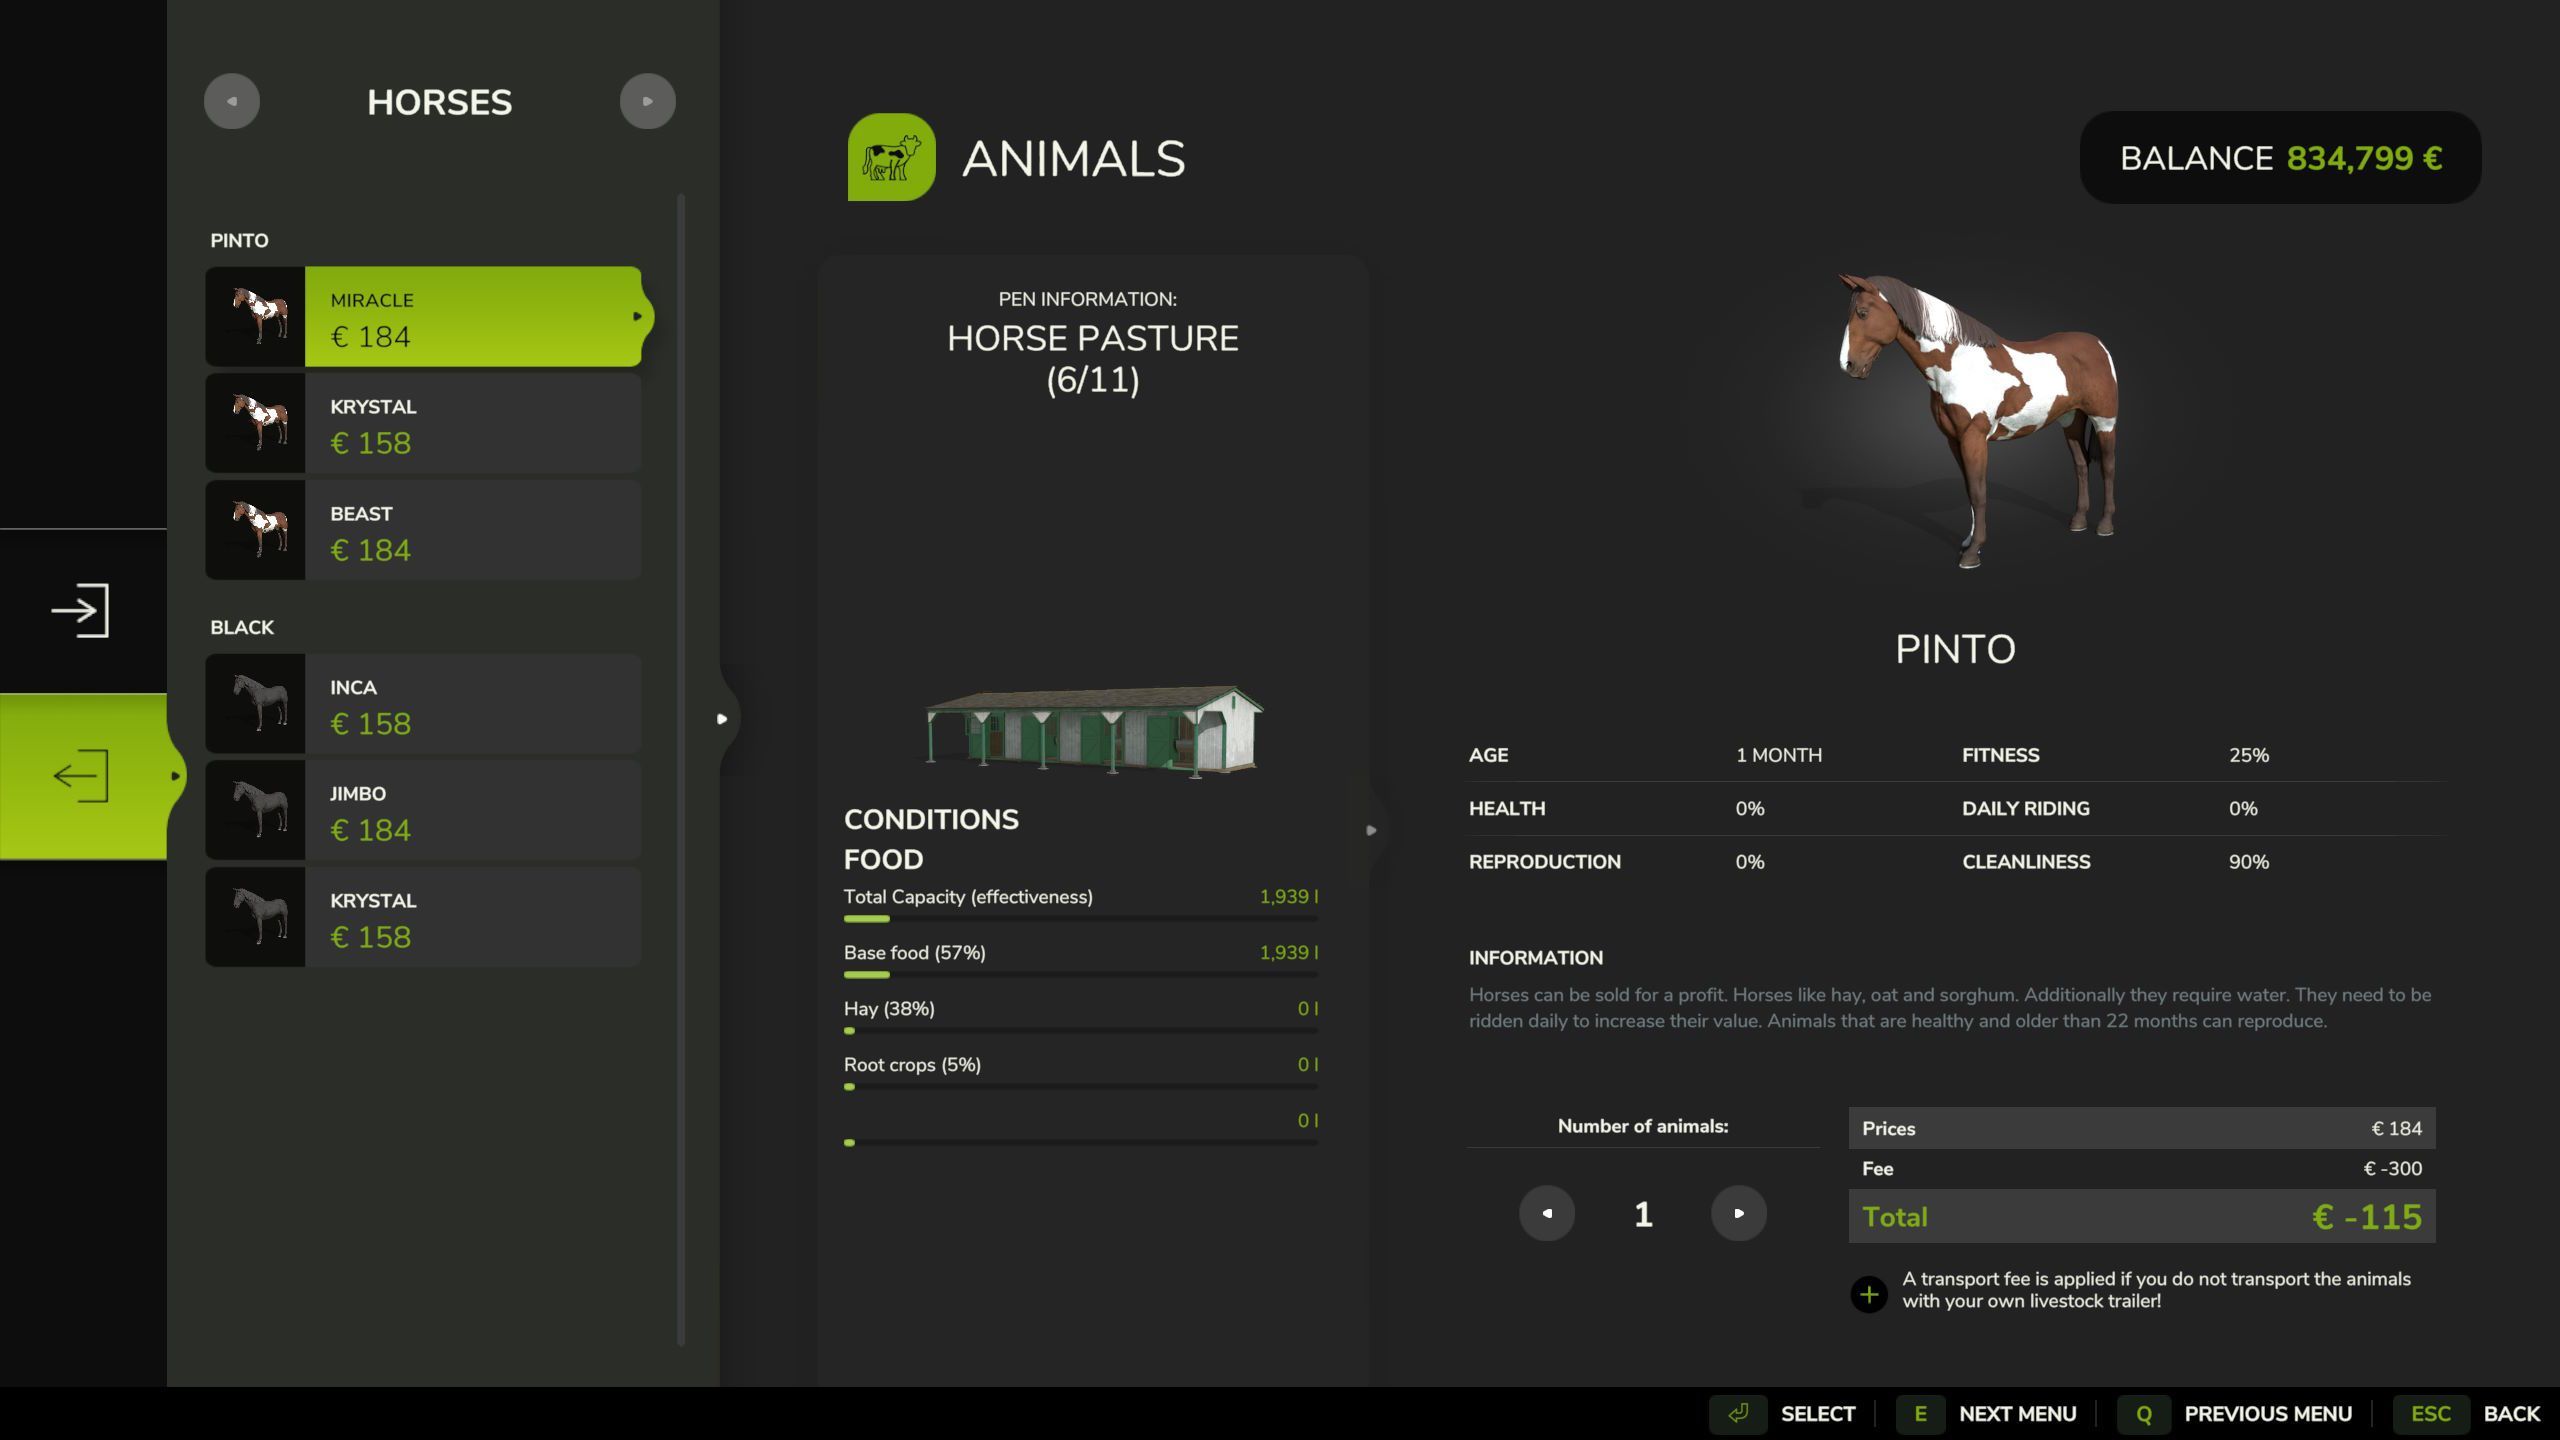The width and height of the screenshot is (2560, 1440).
Task: Click the plus icon beside transport fee note
Action: click(x=1868, y=1294)
